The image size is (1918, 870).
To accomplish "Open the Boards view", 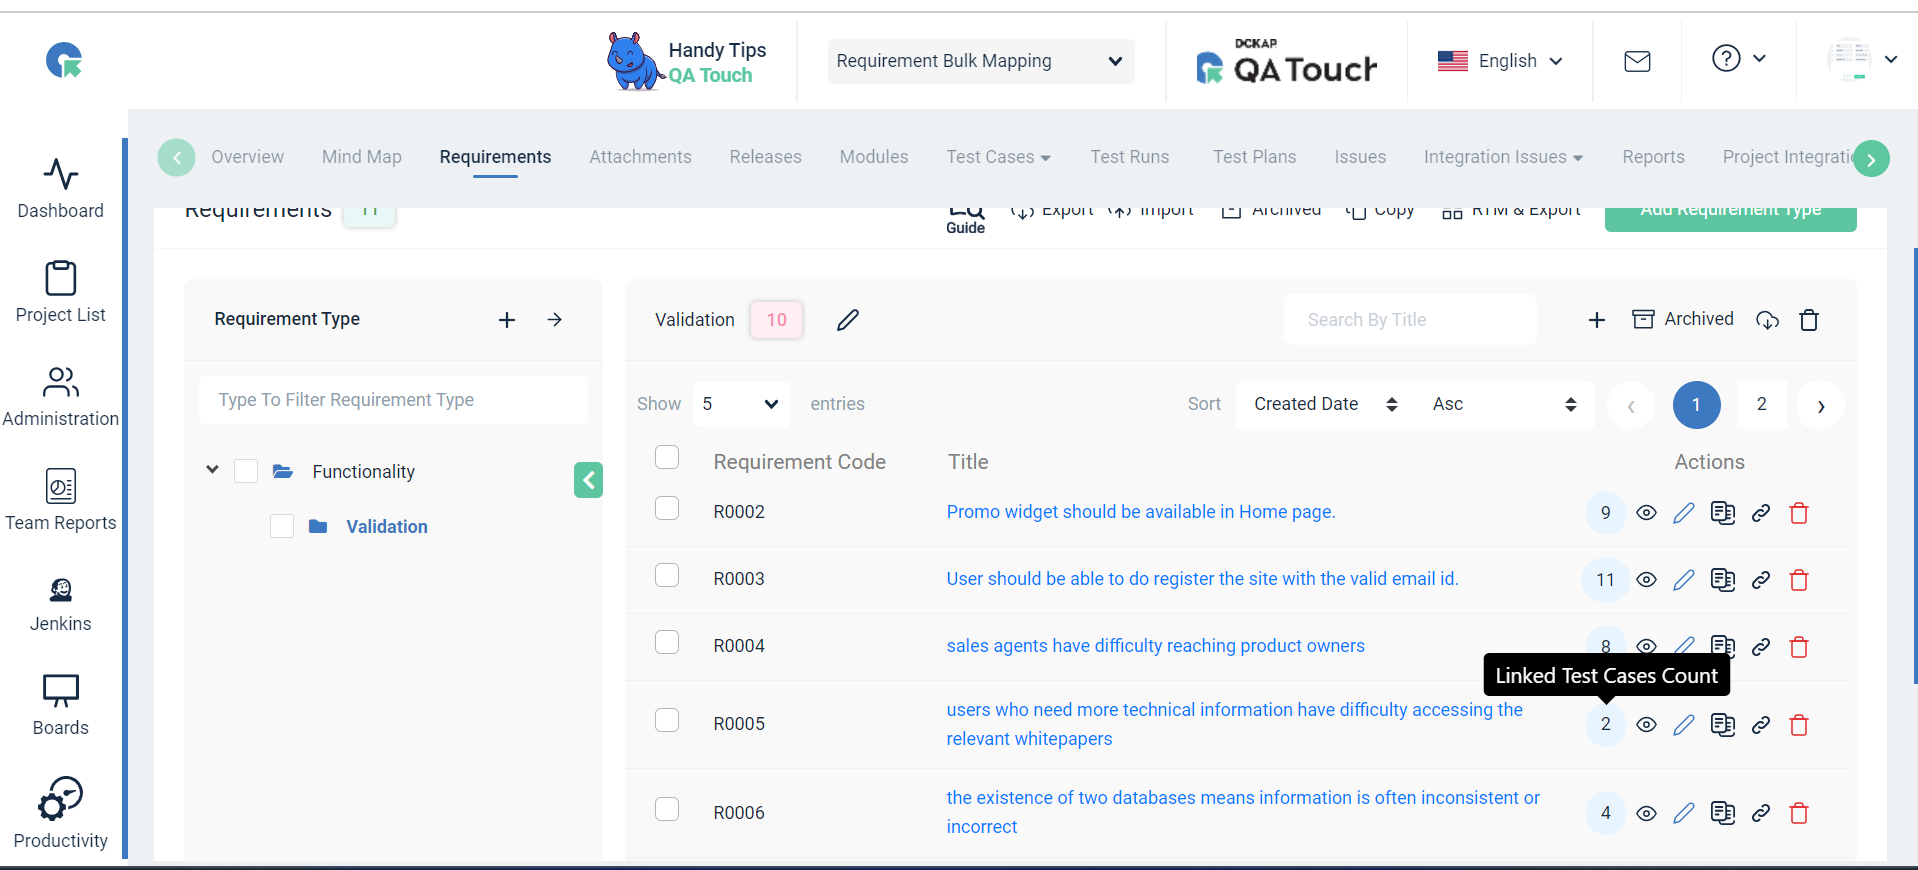I will tap(61, 706).
